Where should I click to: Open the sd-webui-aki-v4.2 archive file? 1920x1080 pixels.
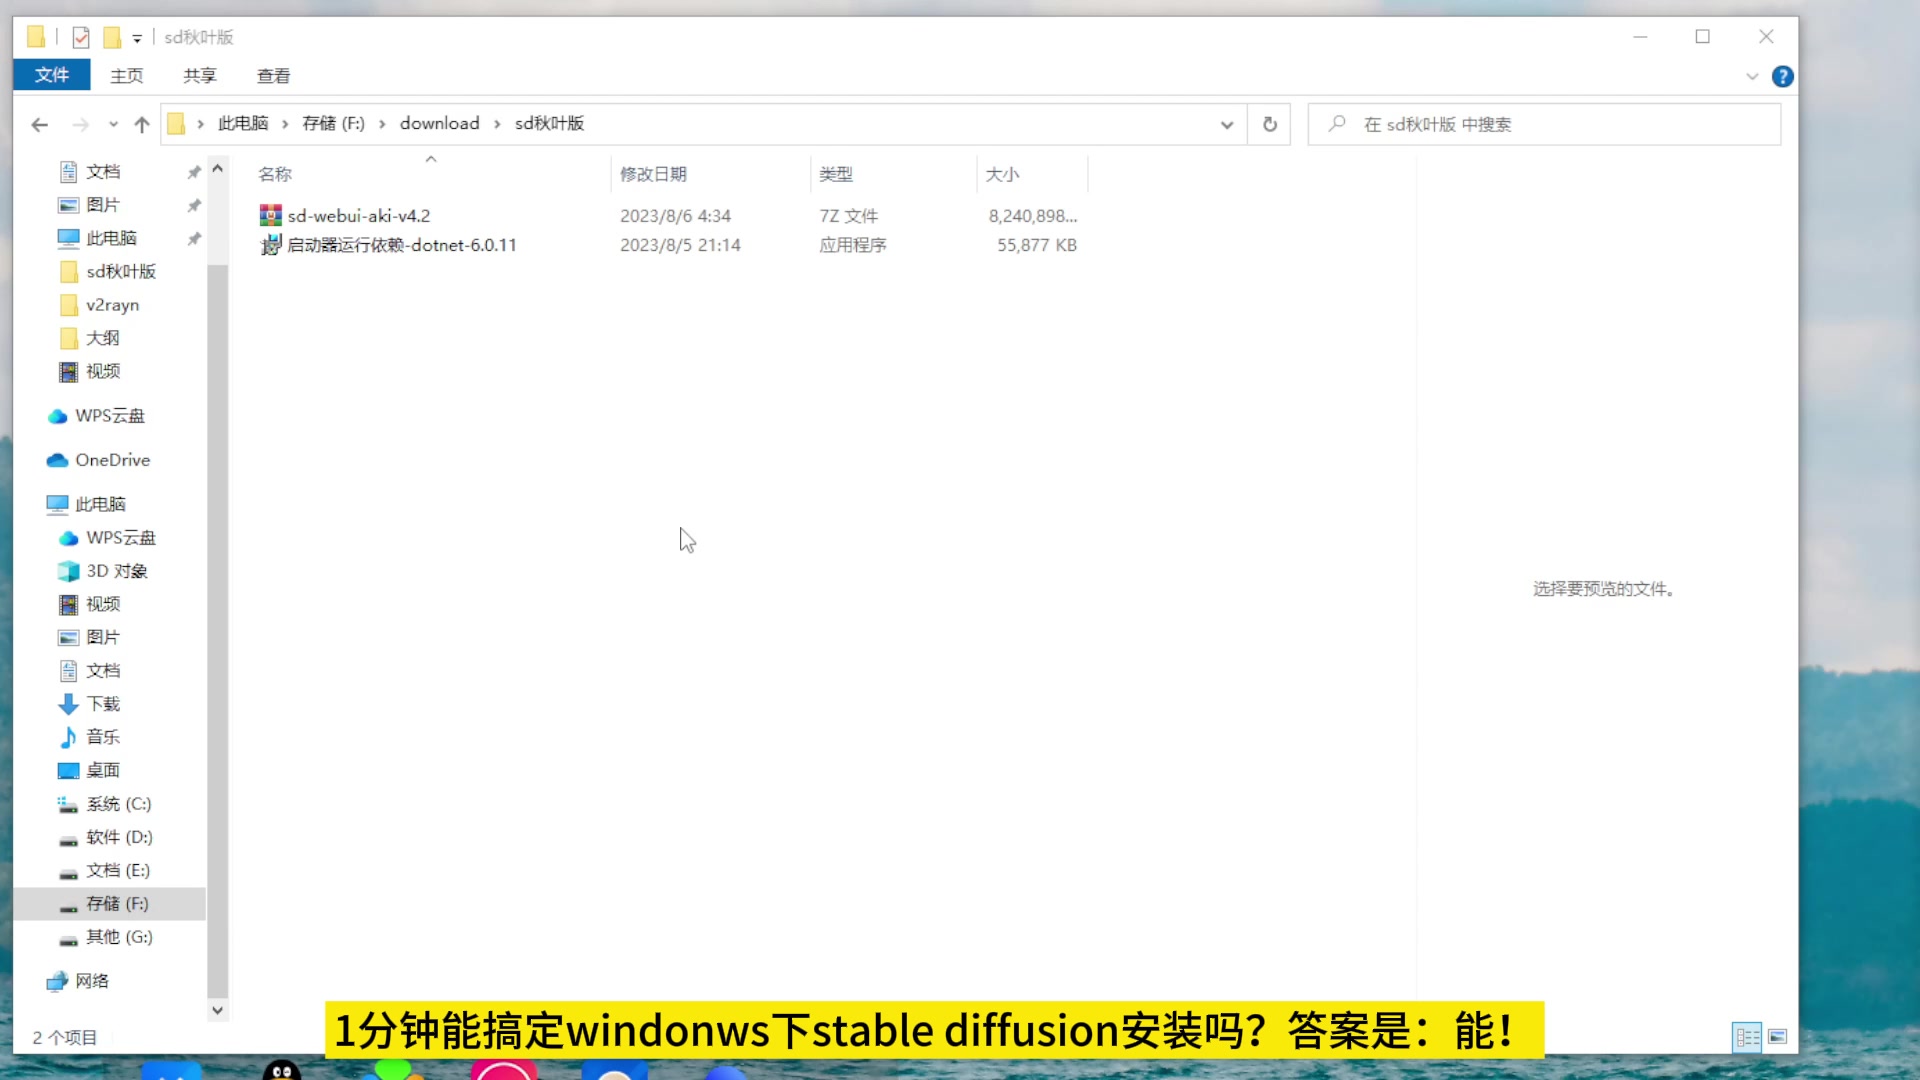[358, 216]
